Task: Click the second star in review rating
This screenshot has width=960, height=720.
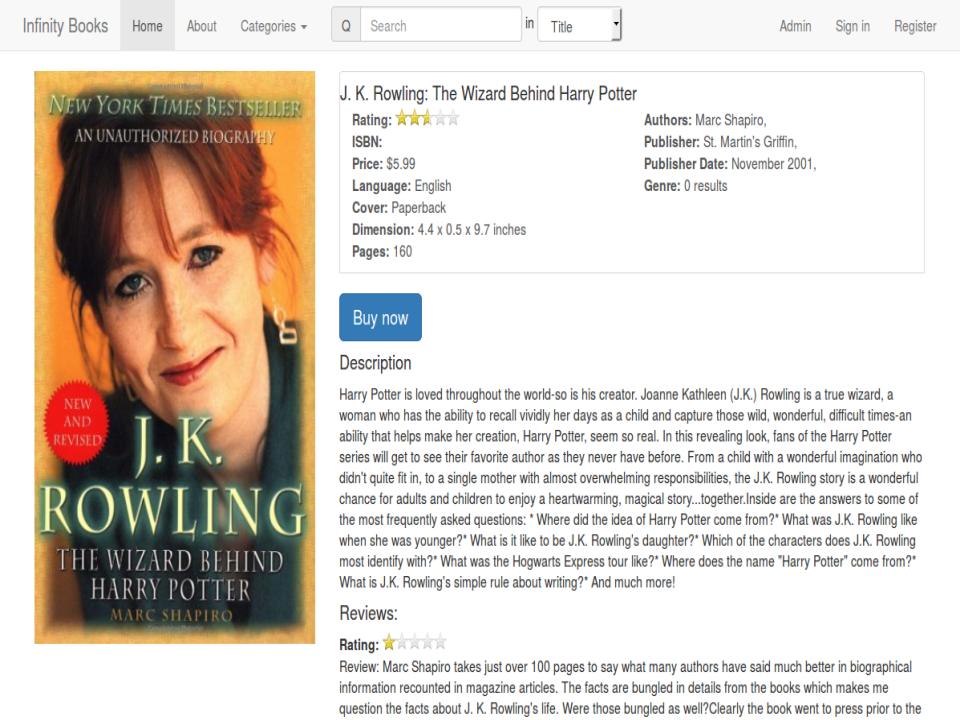Action: click(402, 642)
